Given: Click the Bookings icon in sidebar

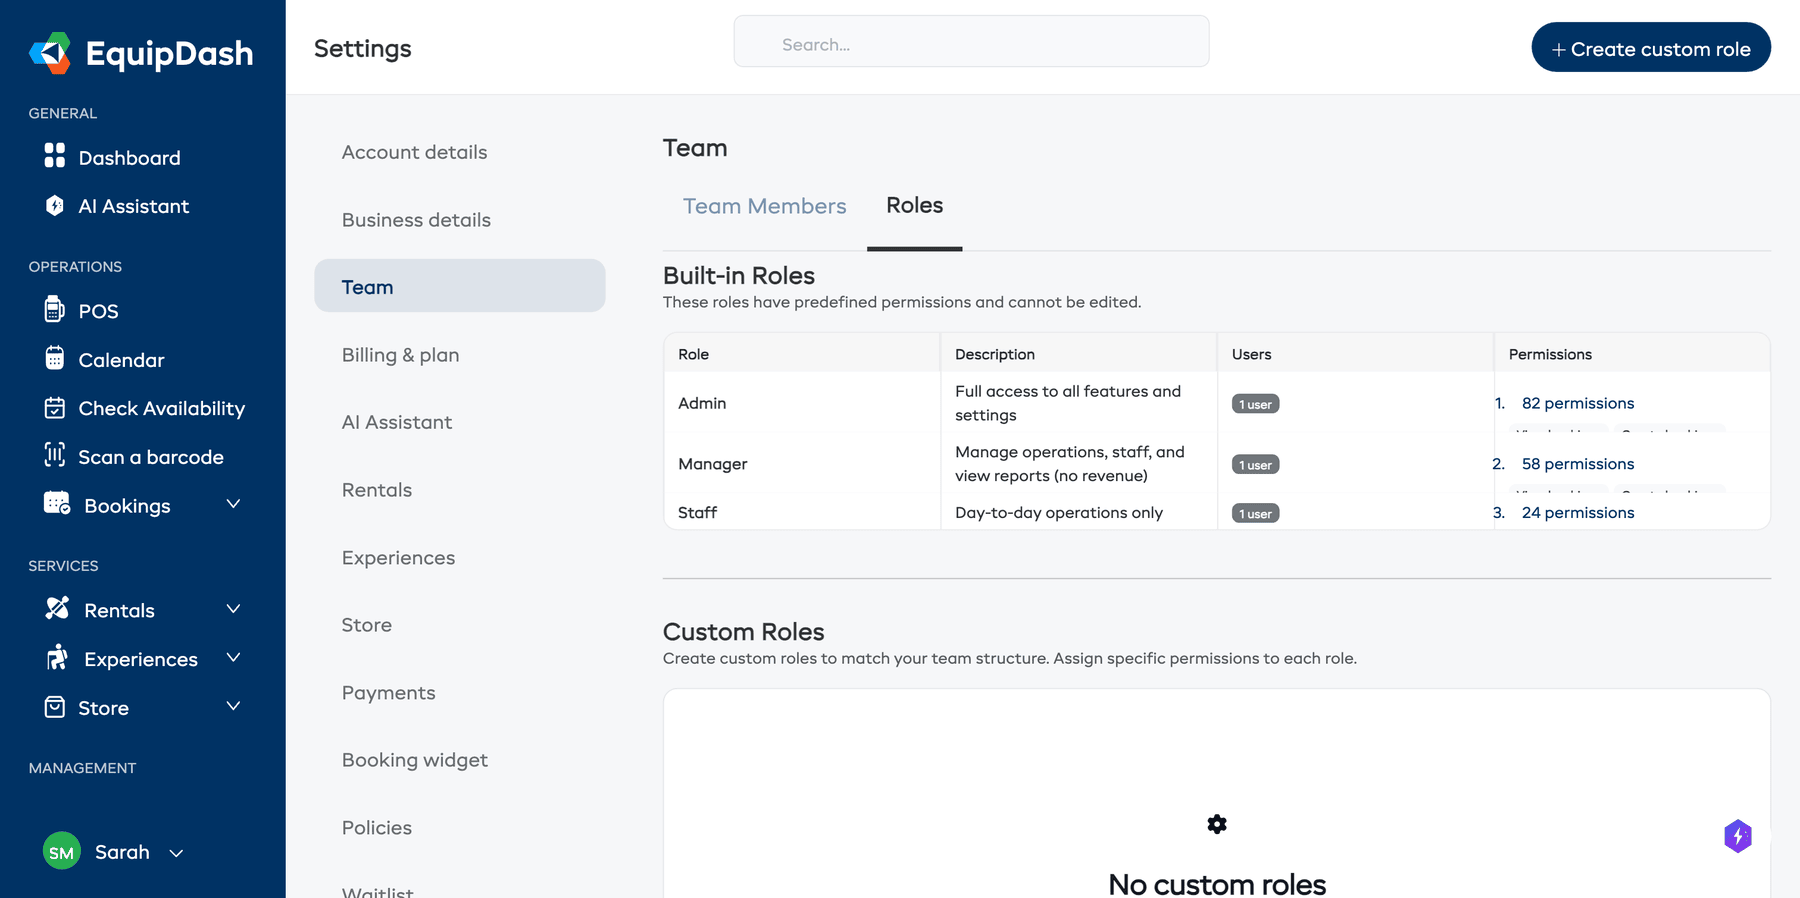Looking at the screenshot, I should tap(57, 503).
